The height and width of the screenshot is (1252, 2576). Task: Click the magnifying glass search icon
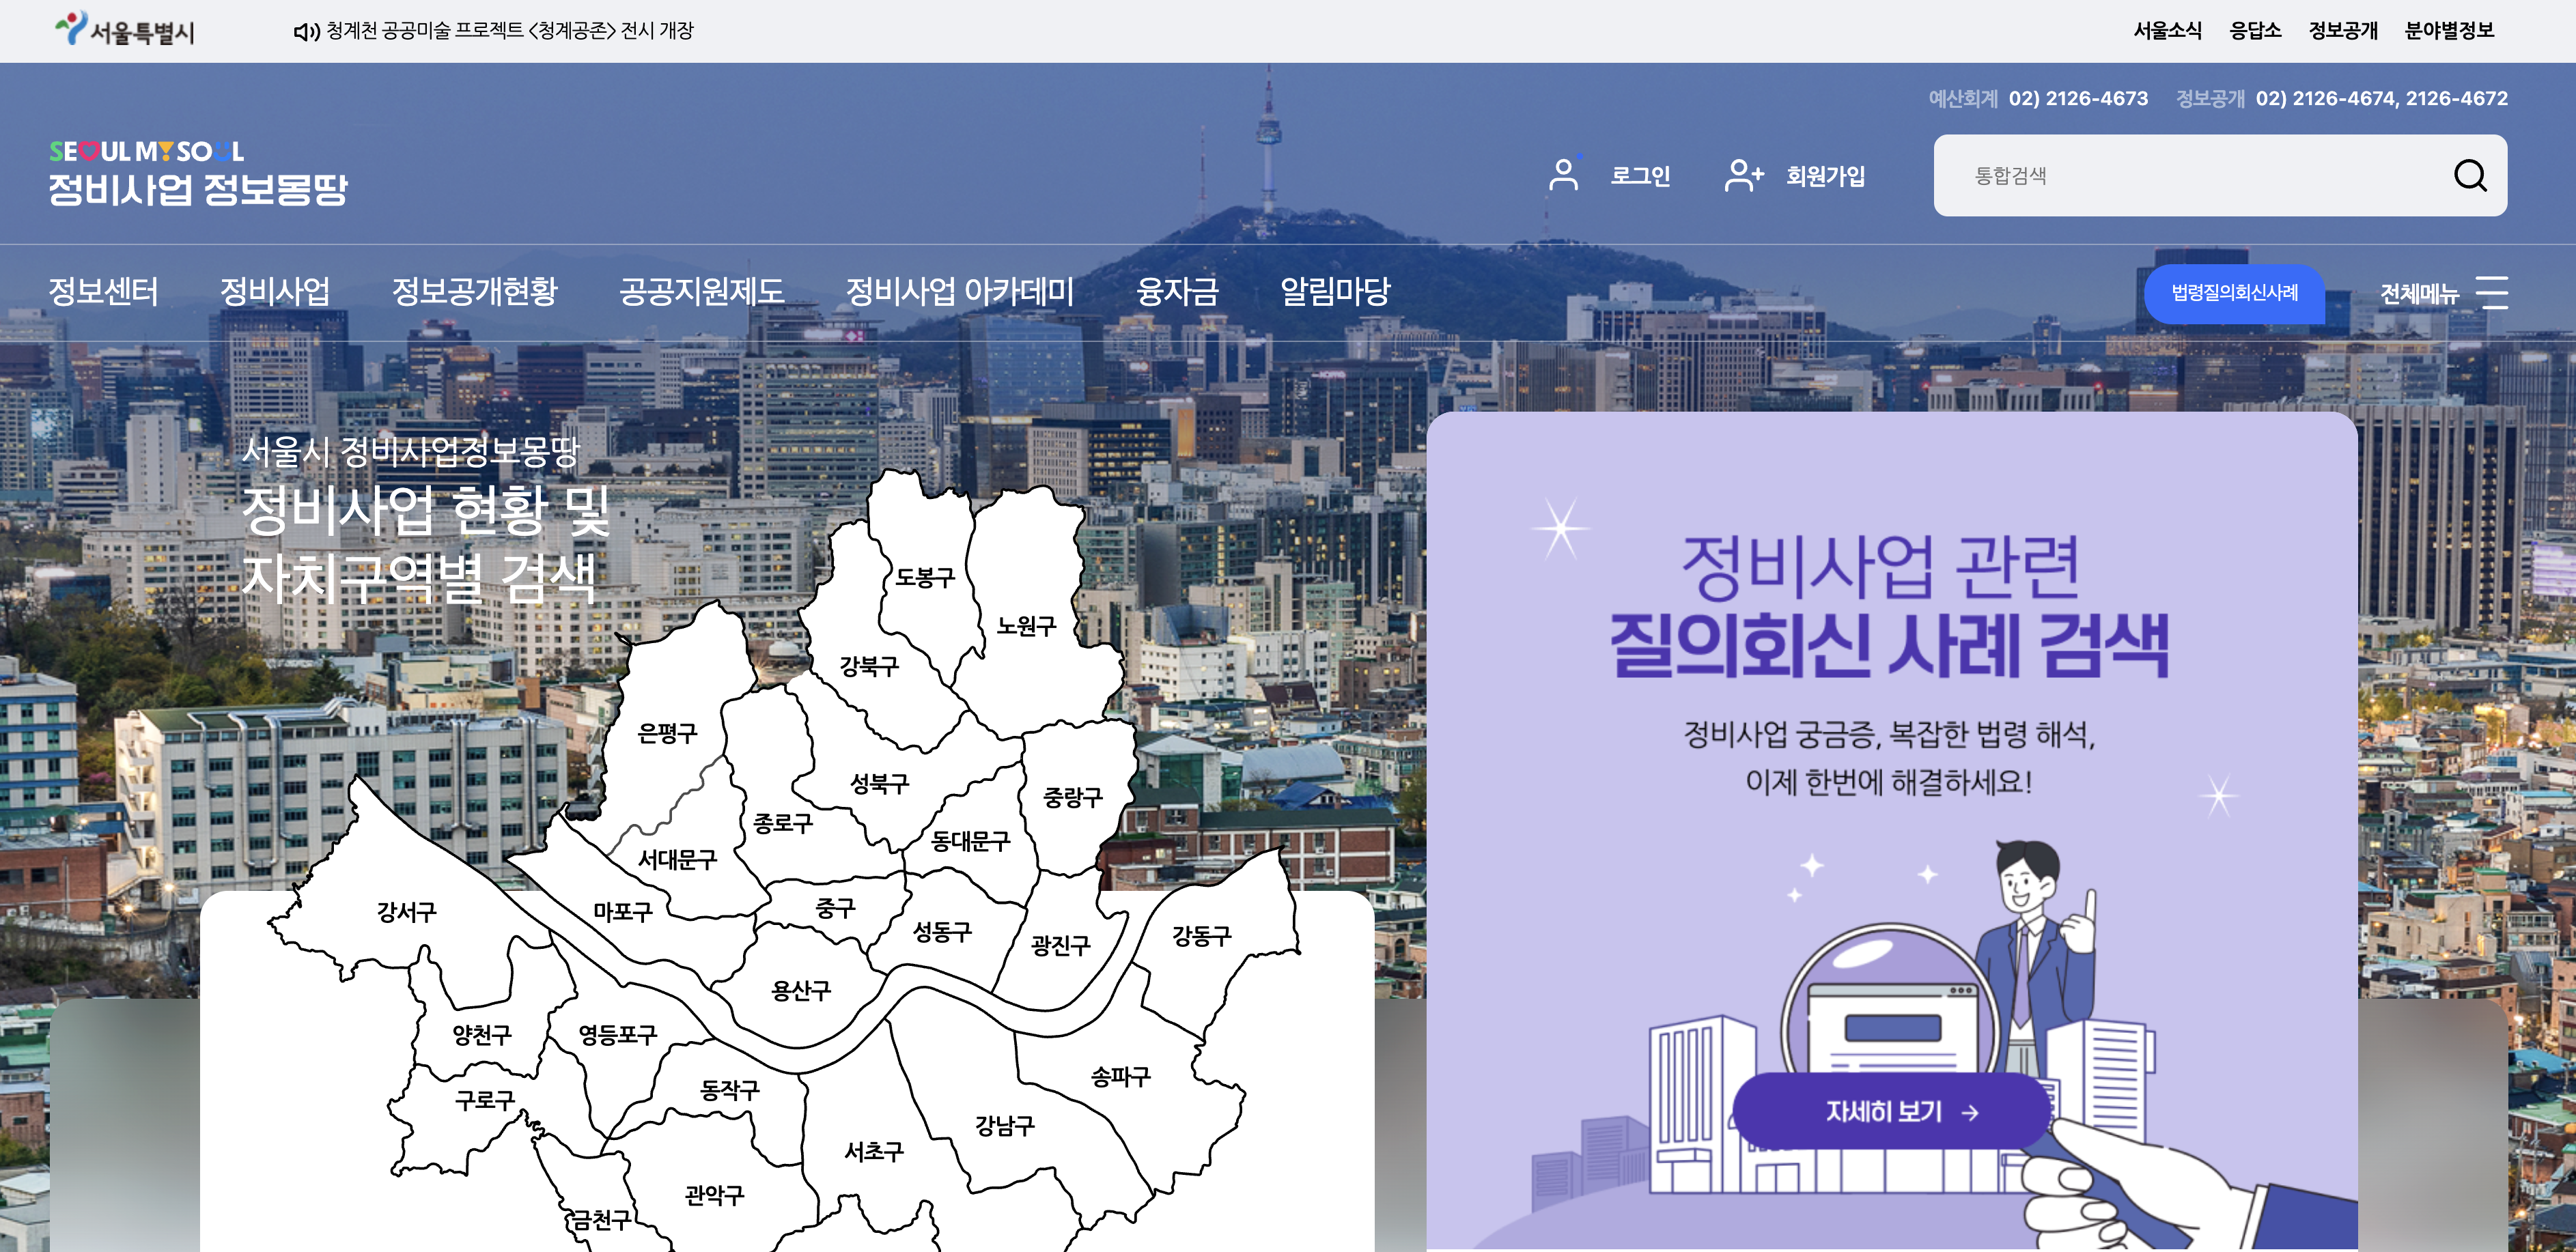(x=2469, y=176)
